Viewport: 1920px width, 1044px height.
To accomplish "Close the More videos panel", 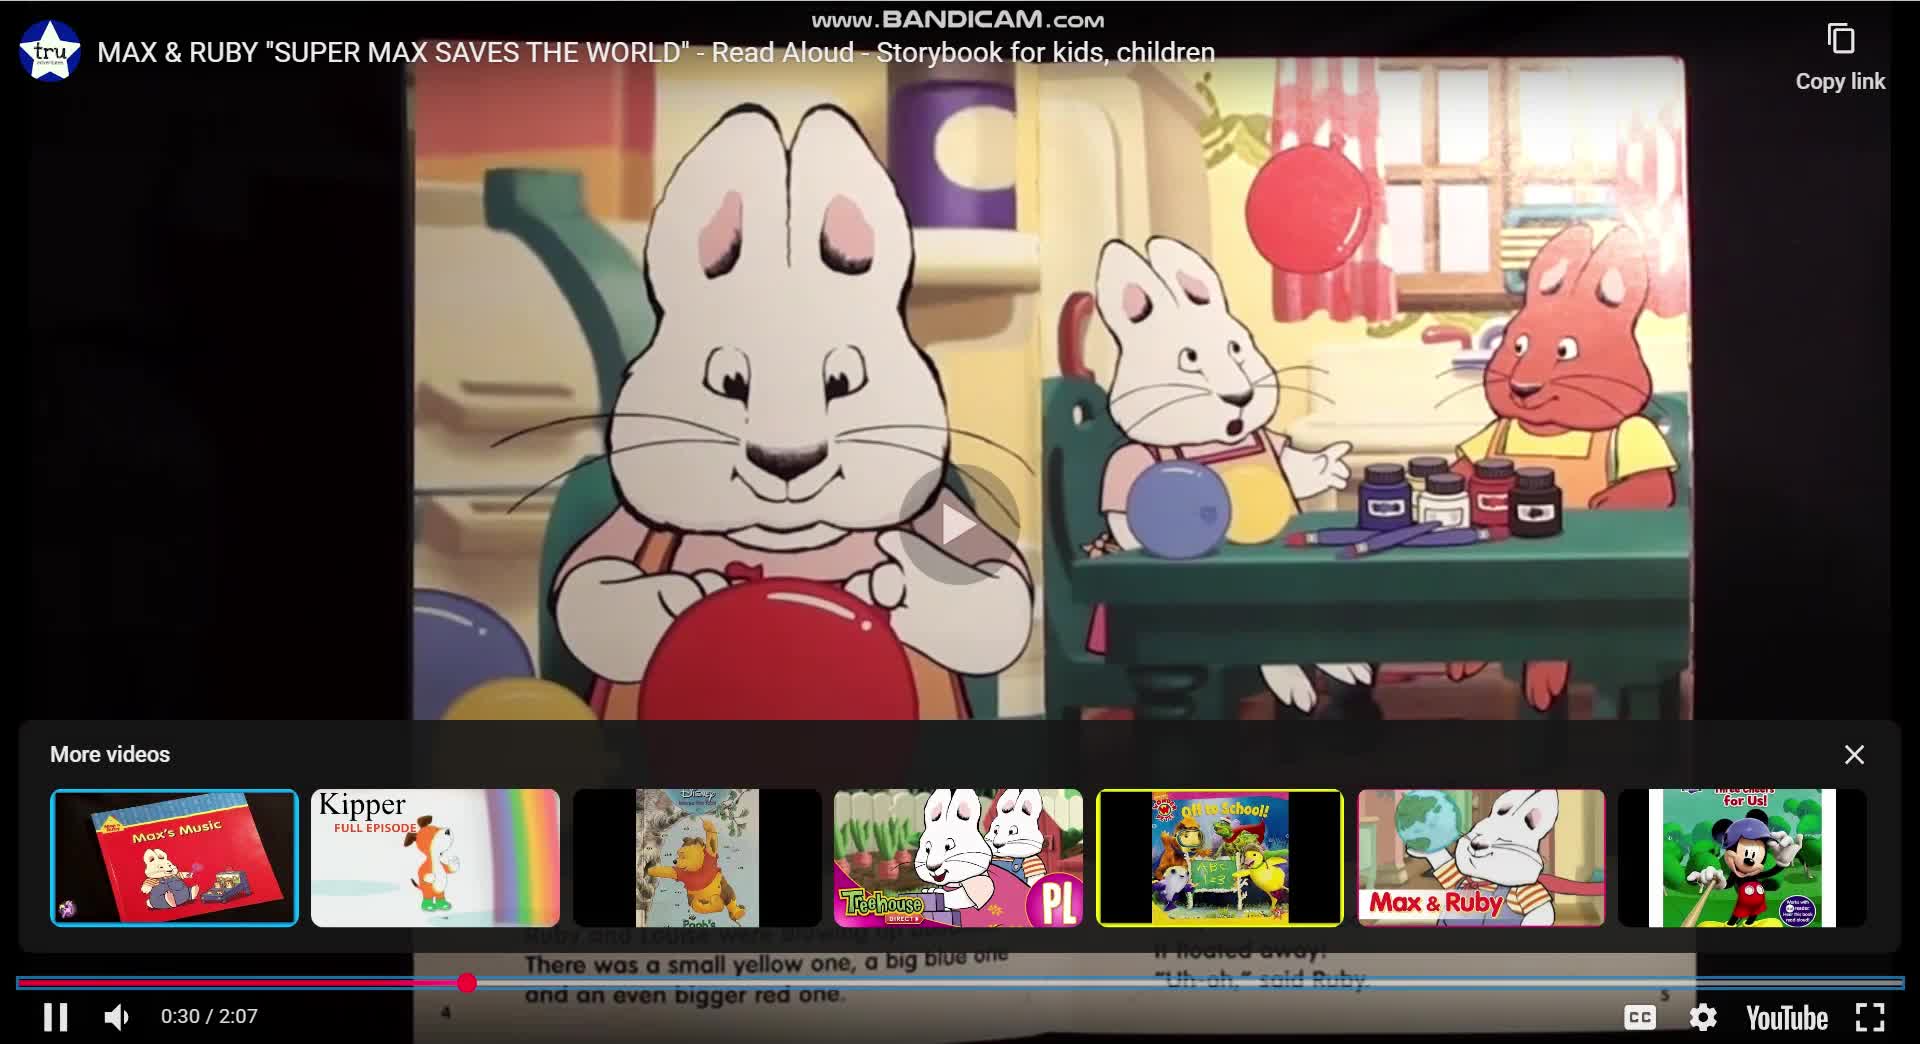I will point(1854,755).
